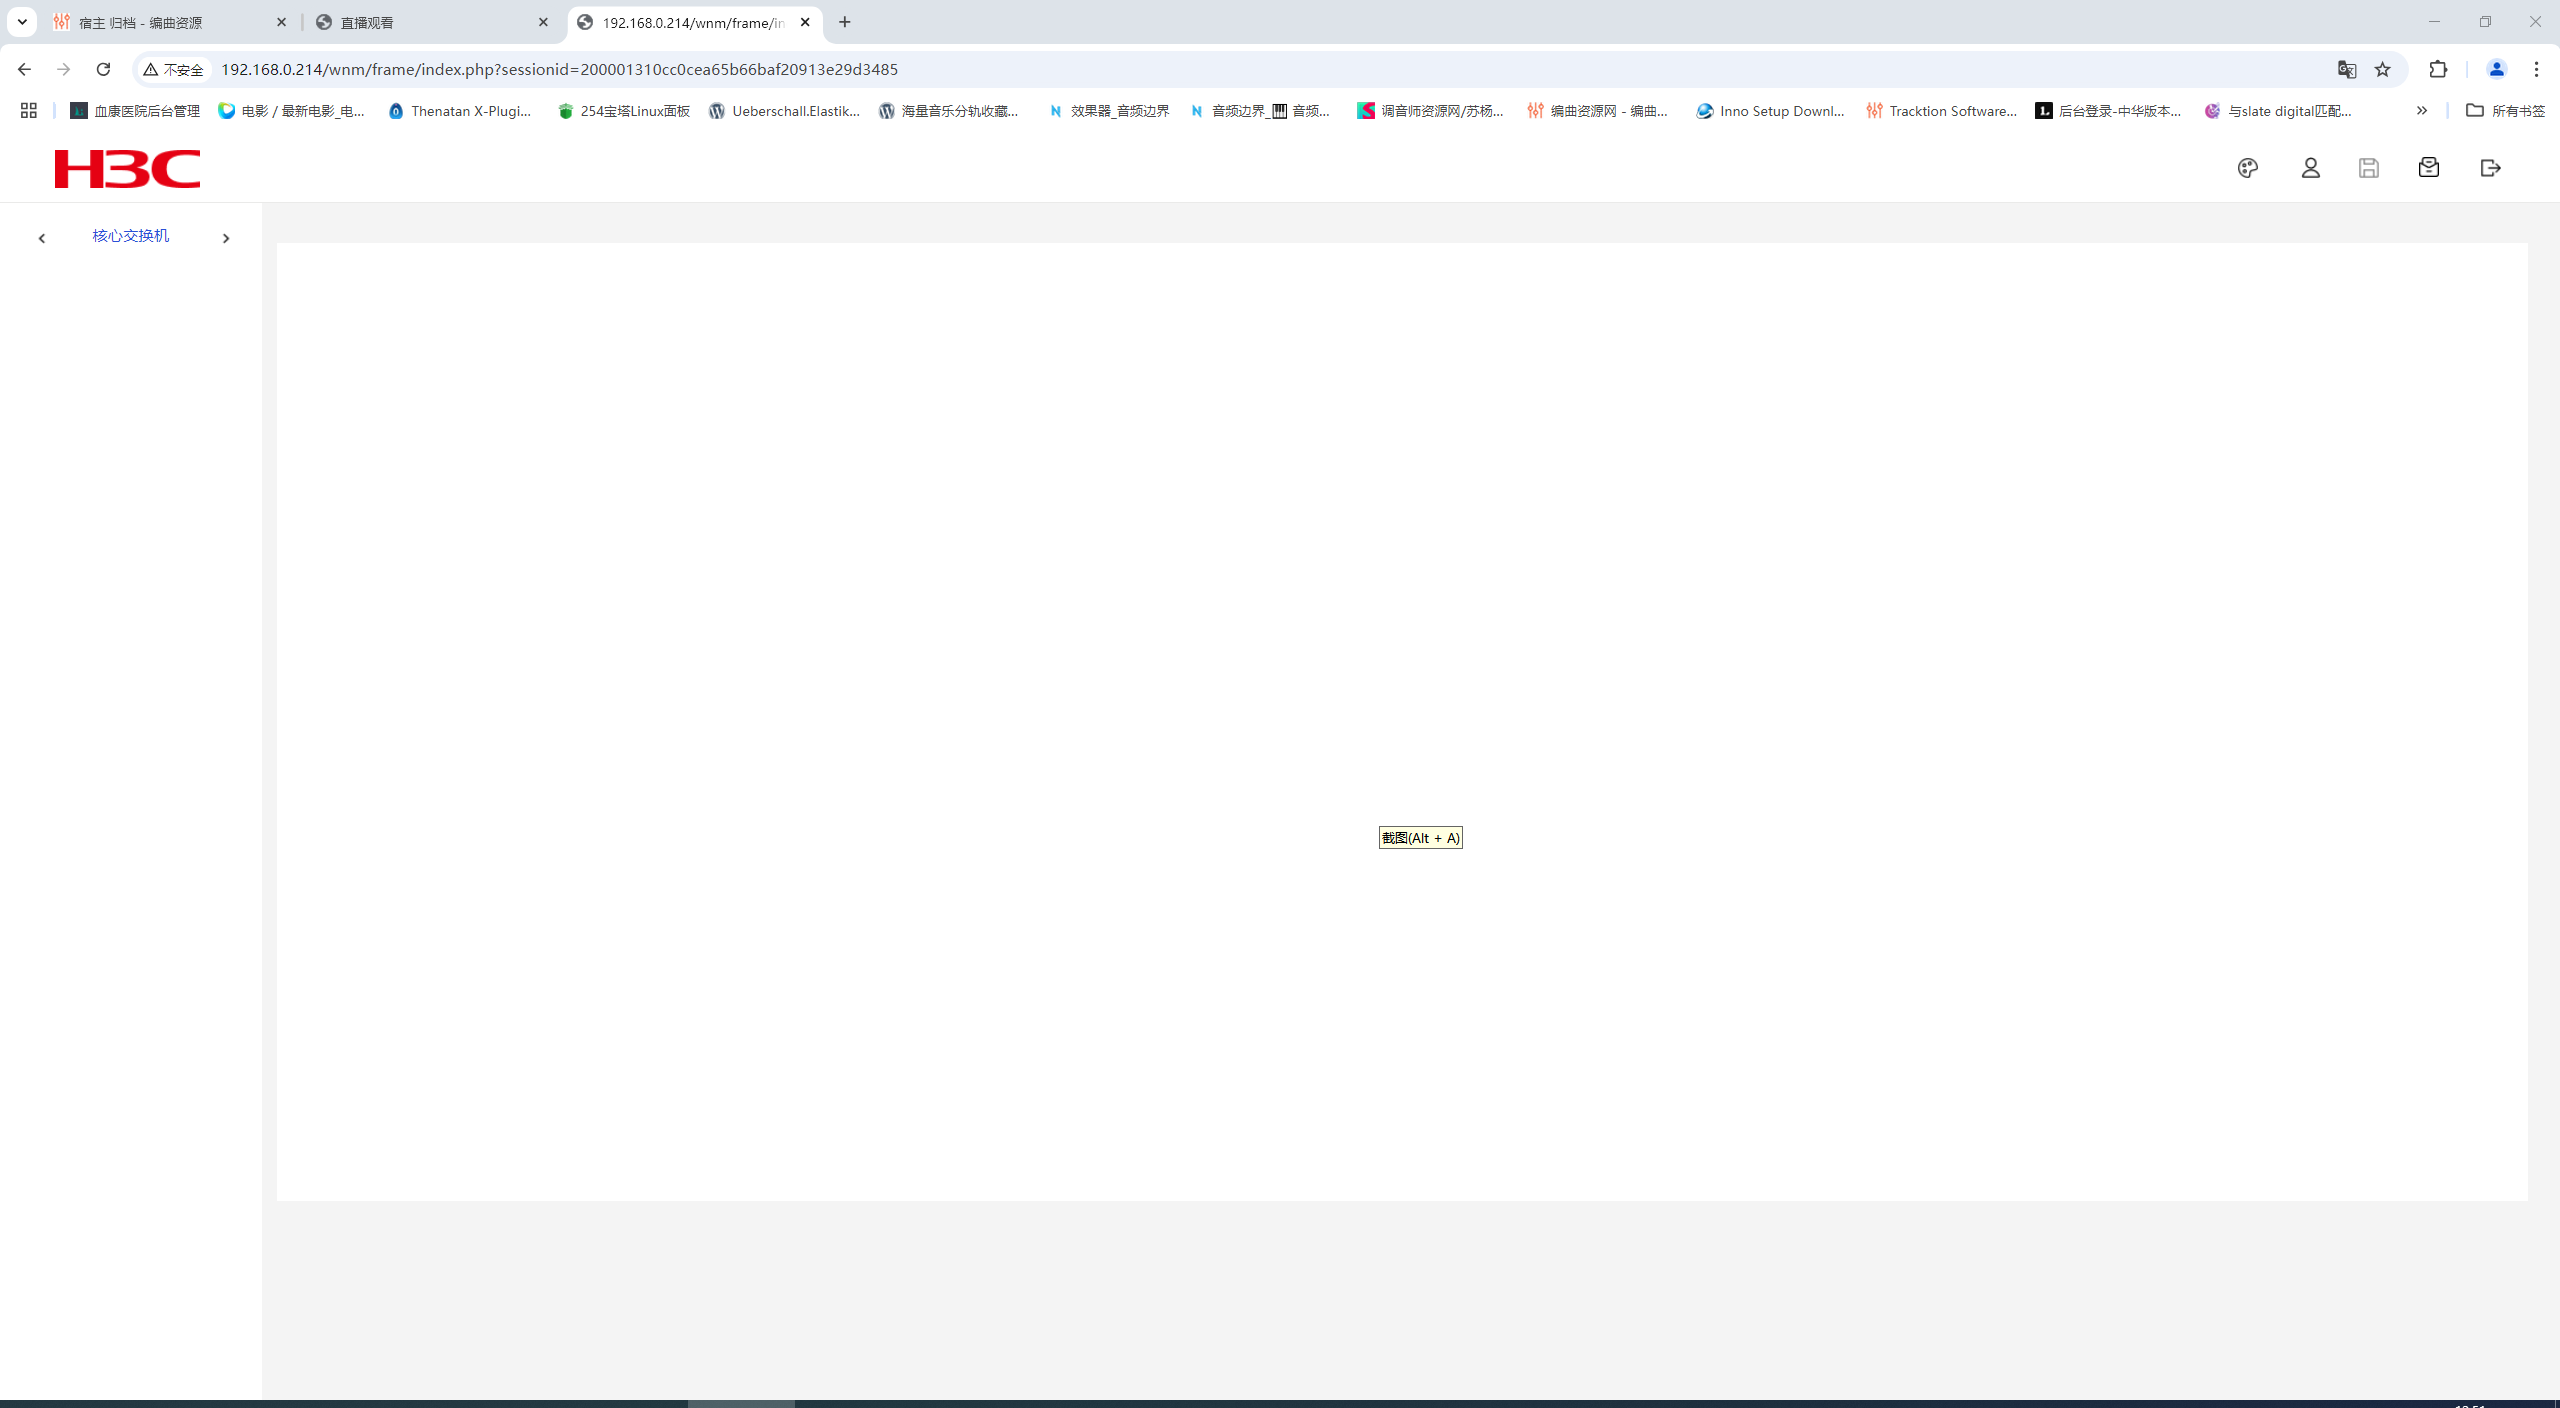Click the 核心交换机 link
Screen dimensions: 2560x1408
coord(131,236)
